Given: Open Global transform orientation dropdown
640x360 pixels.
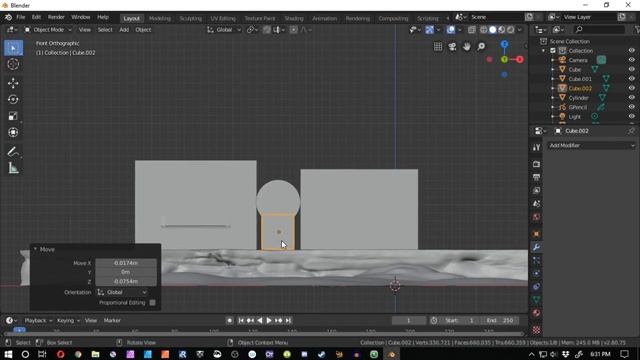Looking at the screenshot, I should click(x=224, y=30).
